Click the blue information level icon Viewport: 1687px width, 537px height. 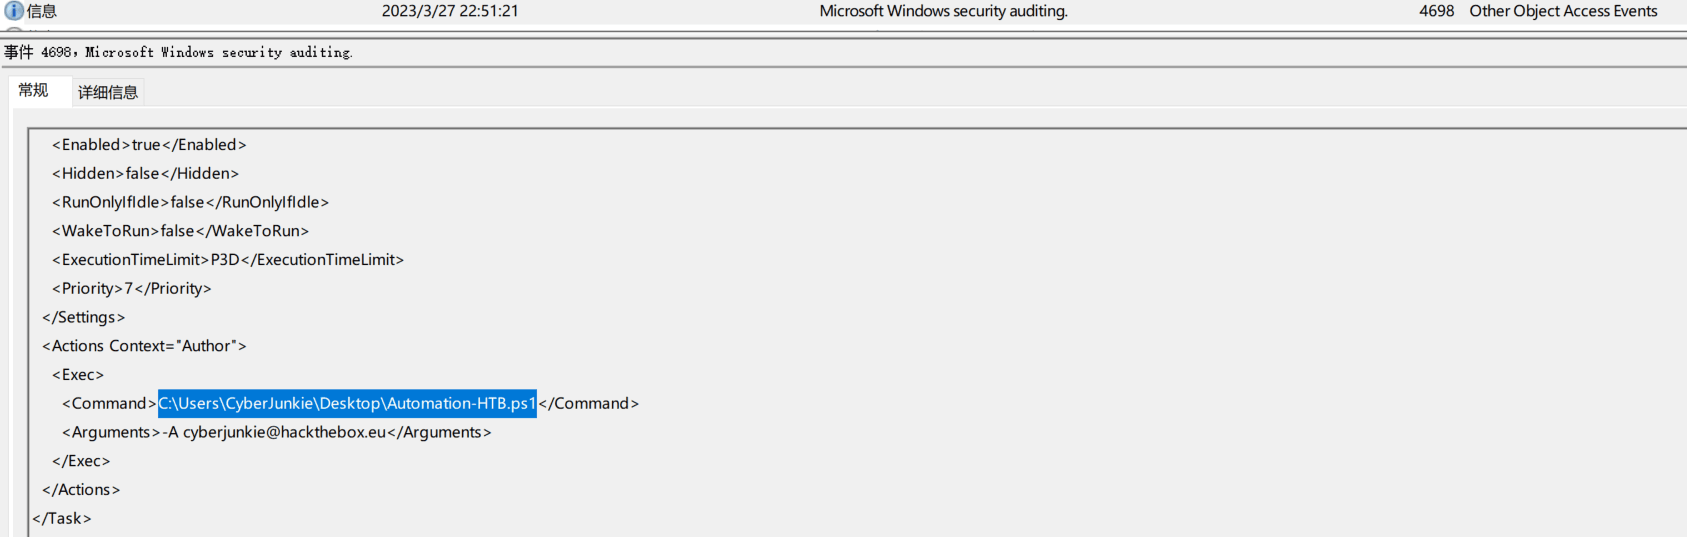point(14,11)
